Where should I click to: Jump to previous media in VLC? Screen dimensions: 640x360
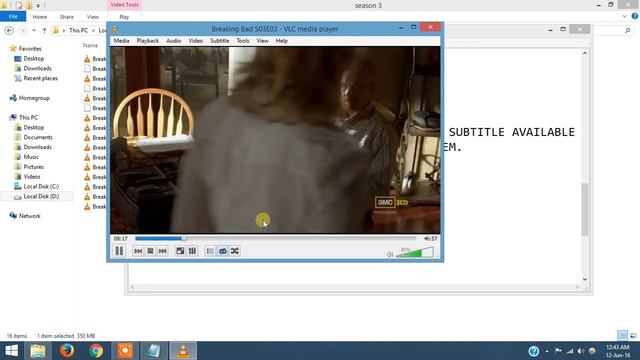[138, 251]
